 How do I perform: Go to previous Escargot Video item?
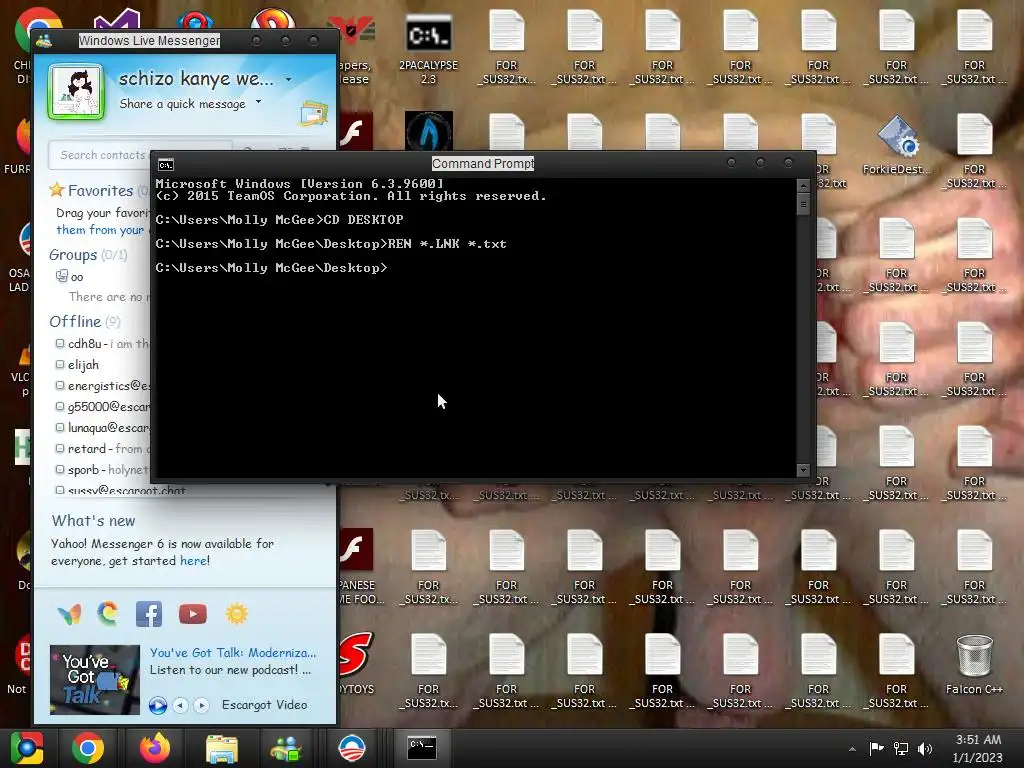coord(180,705)
